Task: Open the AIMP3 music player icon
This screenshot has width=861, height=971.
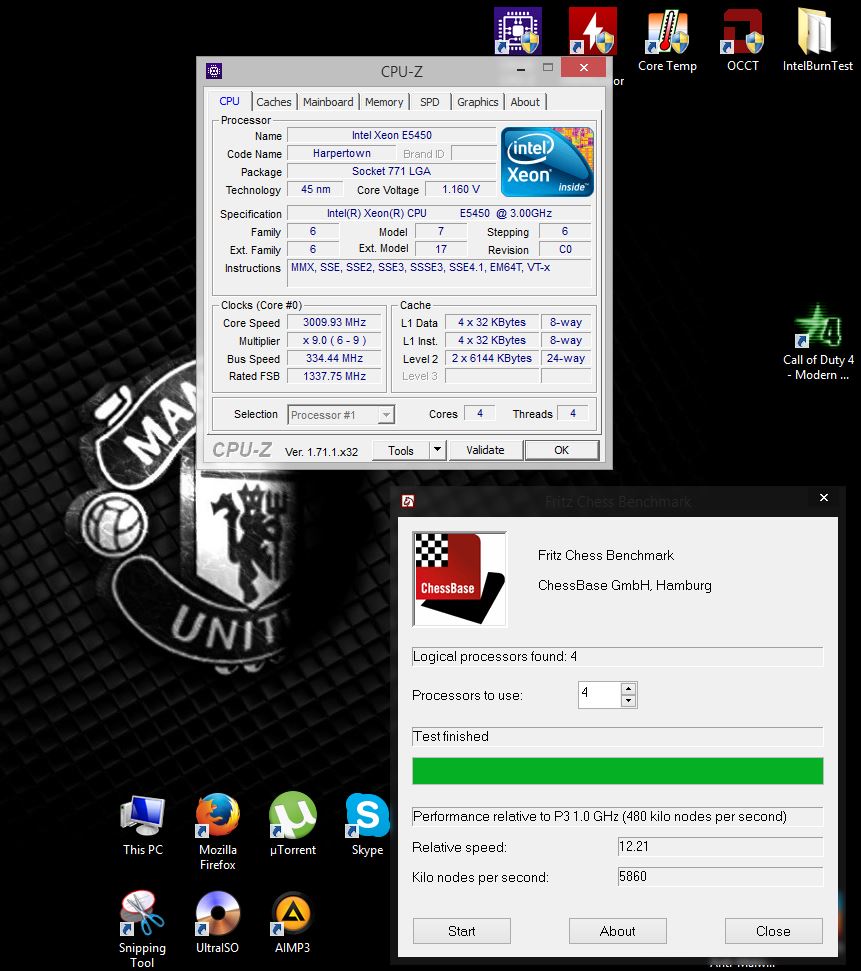Action: 292,915
